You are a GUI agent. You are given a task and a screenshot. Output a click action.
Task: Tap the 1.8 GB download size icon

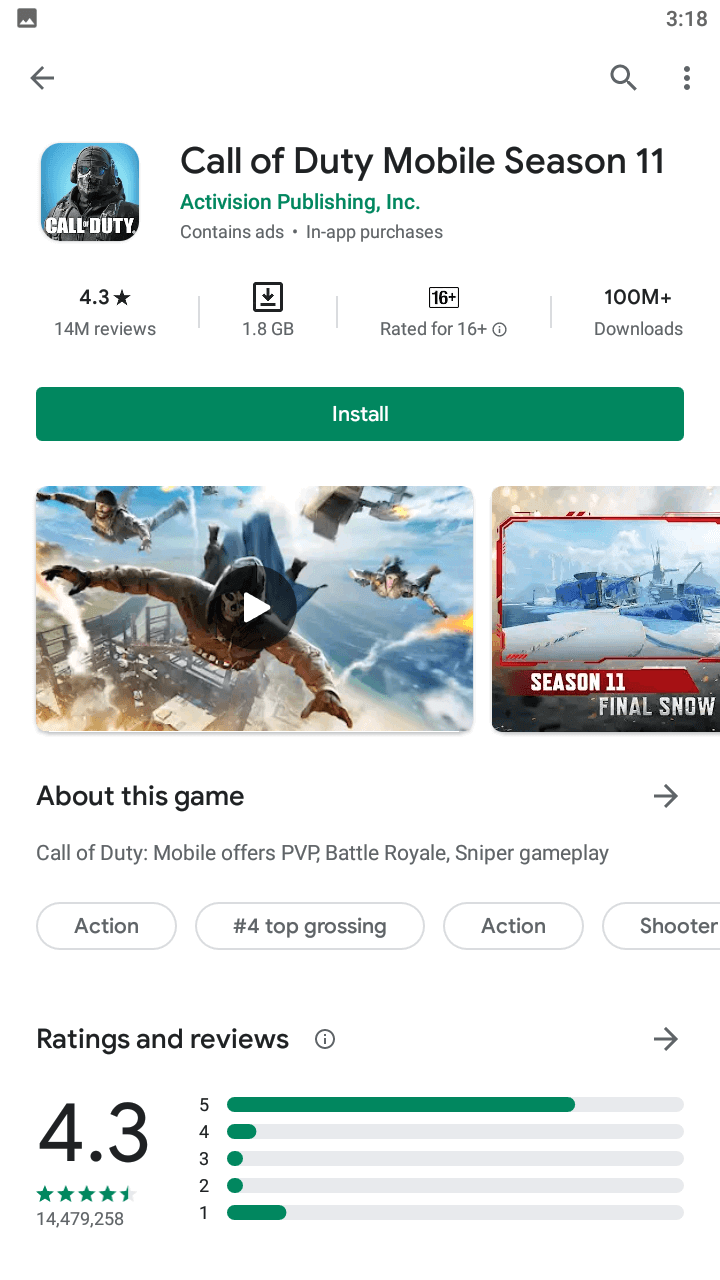(268, 297)
